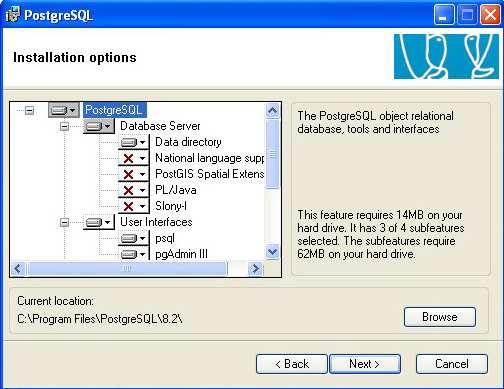Select User Interfaces tree label

tap(156, 222)
